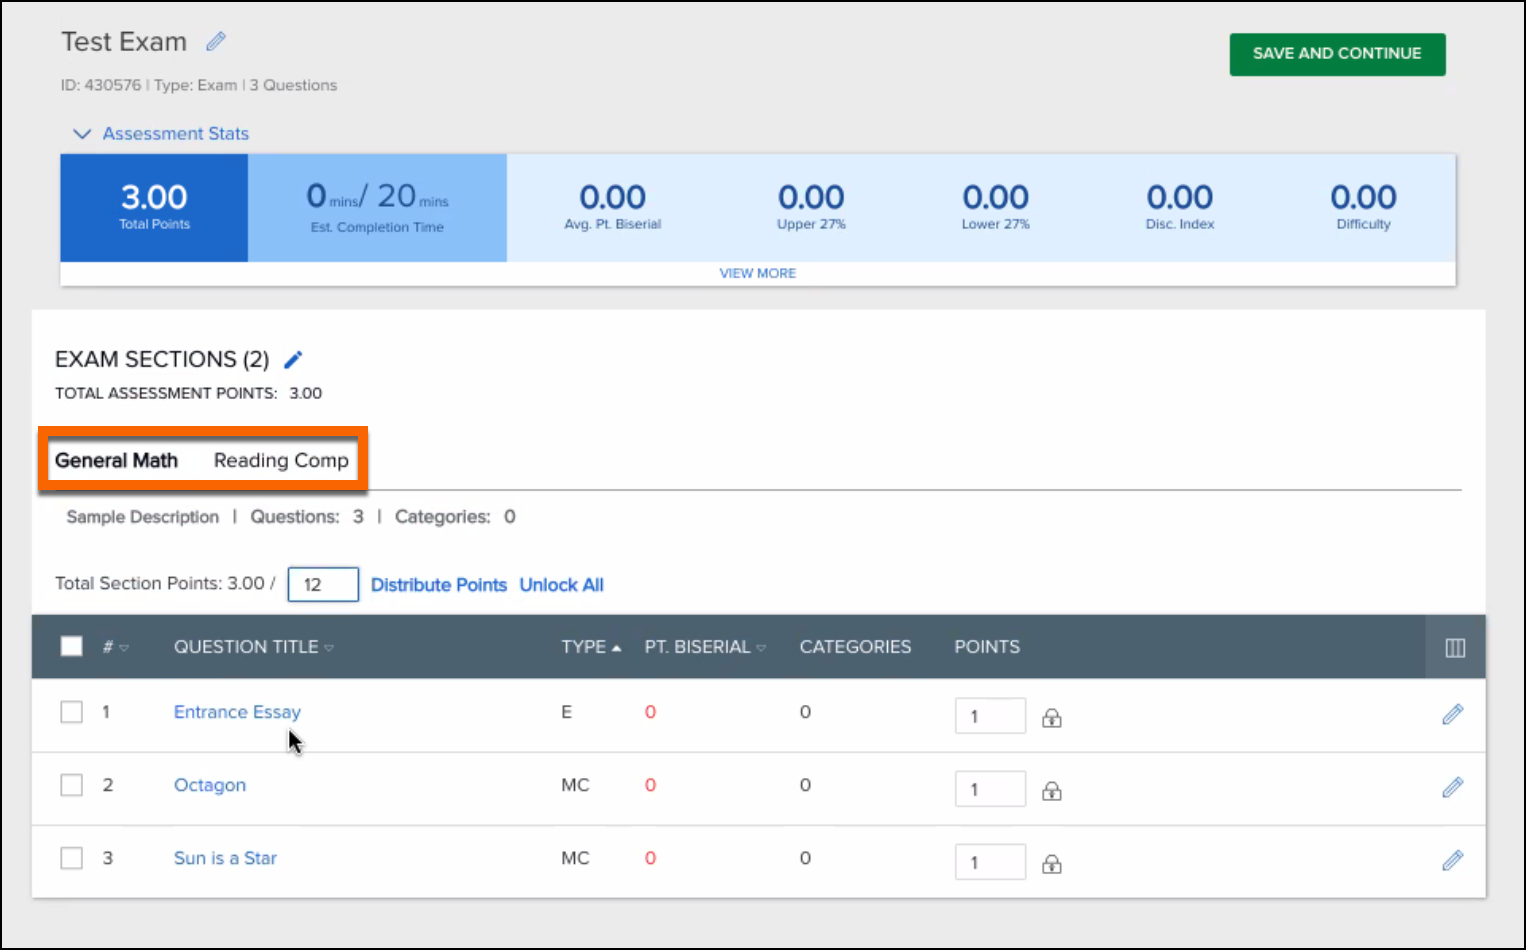Click type cell 'E' in Entrance Essay row
Image resolution: width=1526 pixels, height=950 pixels.
click(566, 712)
